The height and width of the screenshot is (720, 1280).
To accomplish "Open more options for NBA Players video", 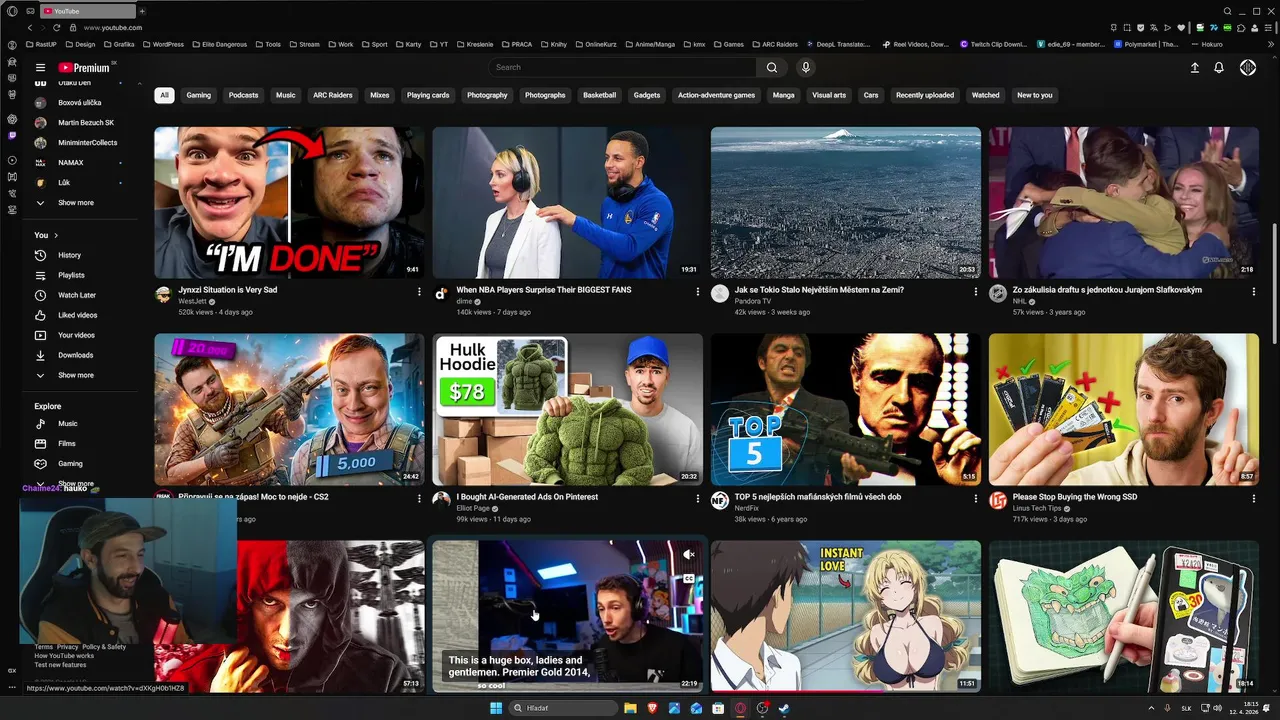I will (697, 291).
